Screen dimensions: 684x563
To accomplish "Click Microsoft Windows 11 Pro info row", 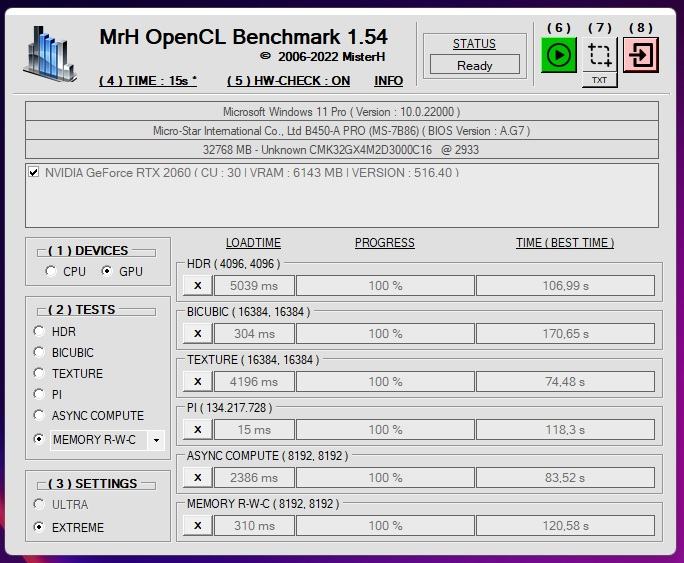I will tap(342, 112).
